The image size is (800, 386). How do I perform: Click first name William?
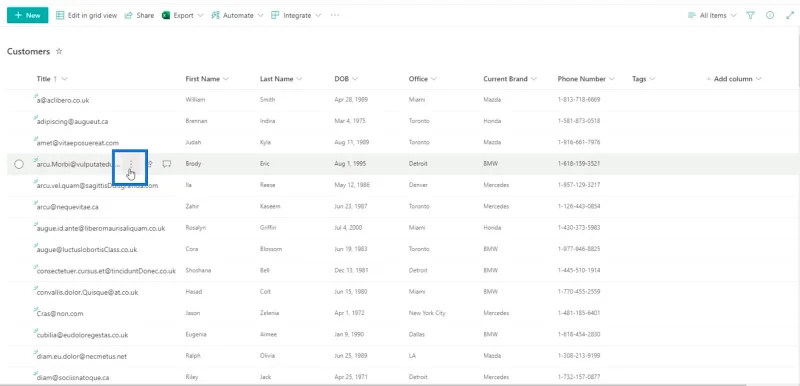point(195,100)
